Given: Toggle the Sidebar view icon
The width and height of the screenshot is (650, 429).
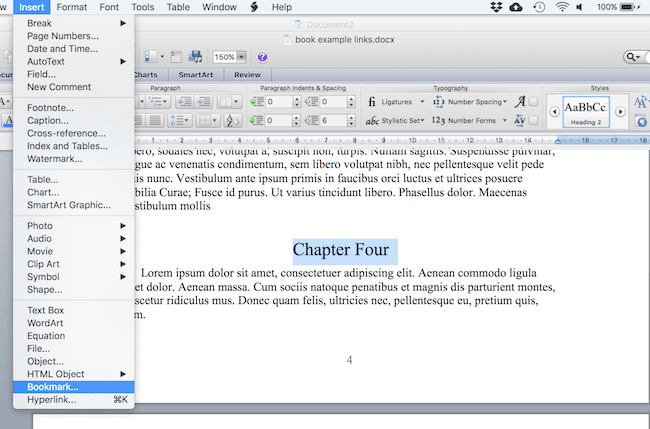Looking at the screenshot, I should coord(150,57).
